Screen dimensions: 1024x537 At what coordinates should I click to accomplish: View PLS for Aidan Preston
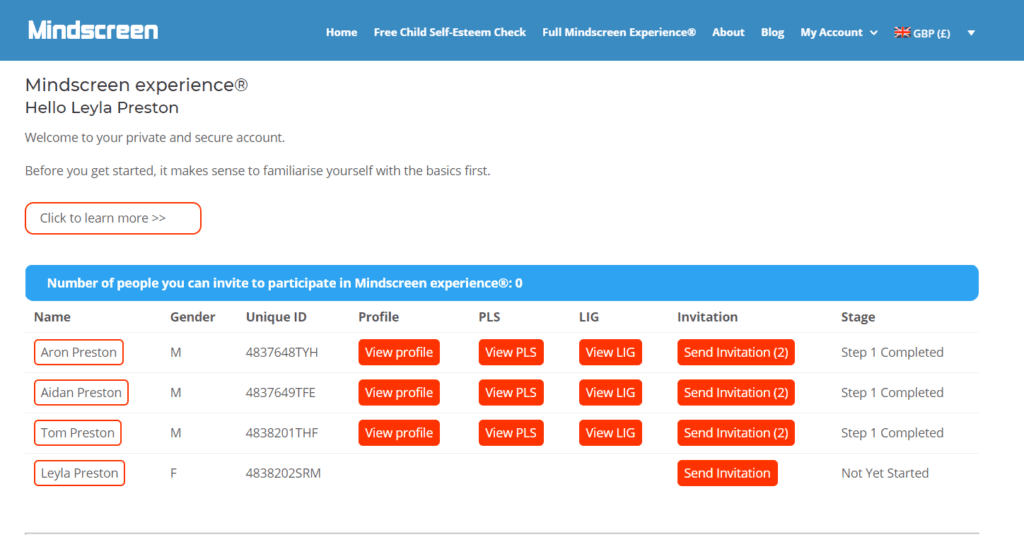click(x=511, y=393)
